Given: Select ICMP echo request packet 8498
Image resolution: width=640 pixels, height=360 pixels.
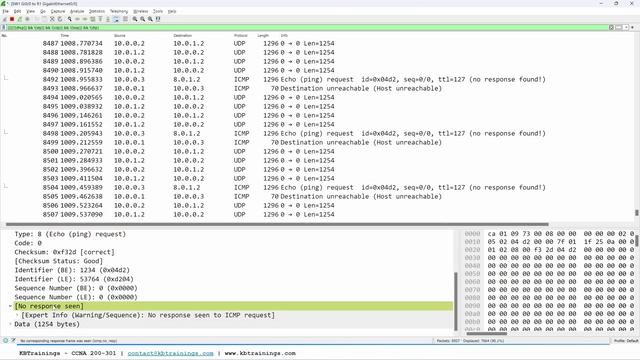Looking at the screenshot, I should [x=317, y=133].
